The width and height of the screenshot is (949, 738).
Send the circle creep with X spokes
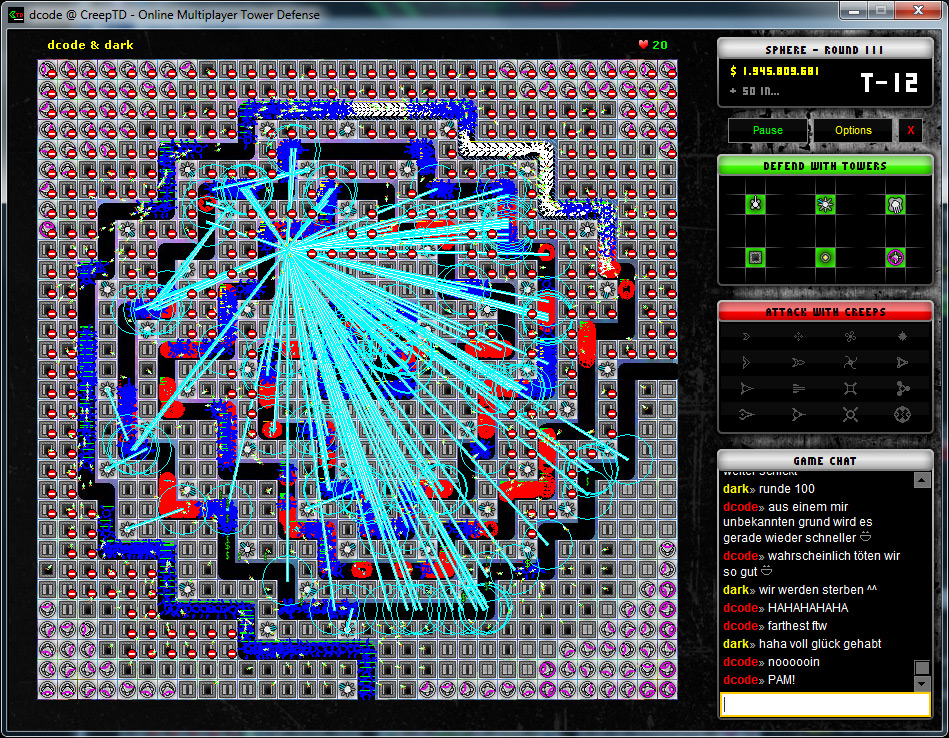click(x=850, y=415)
